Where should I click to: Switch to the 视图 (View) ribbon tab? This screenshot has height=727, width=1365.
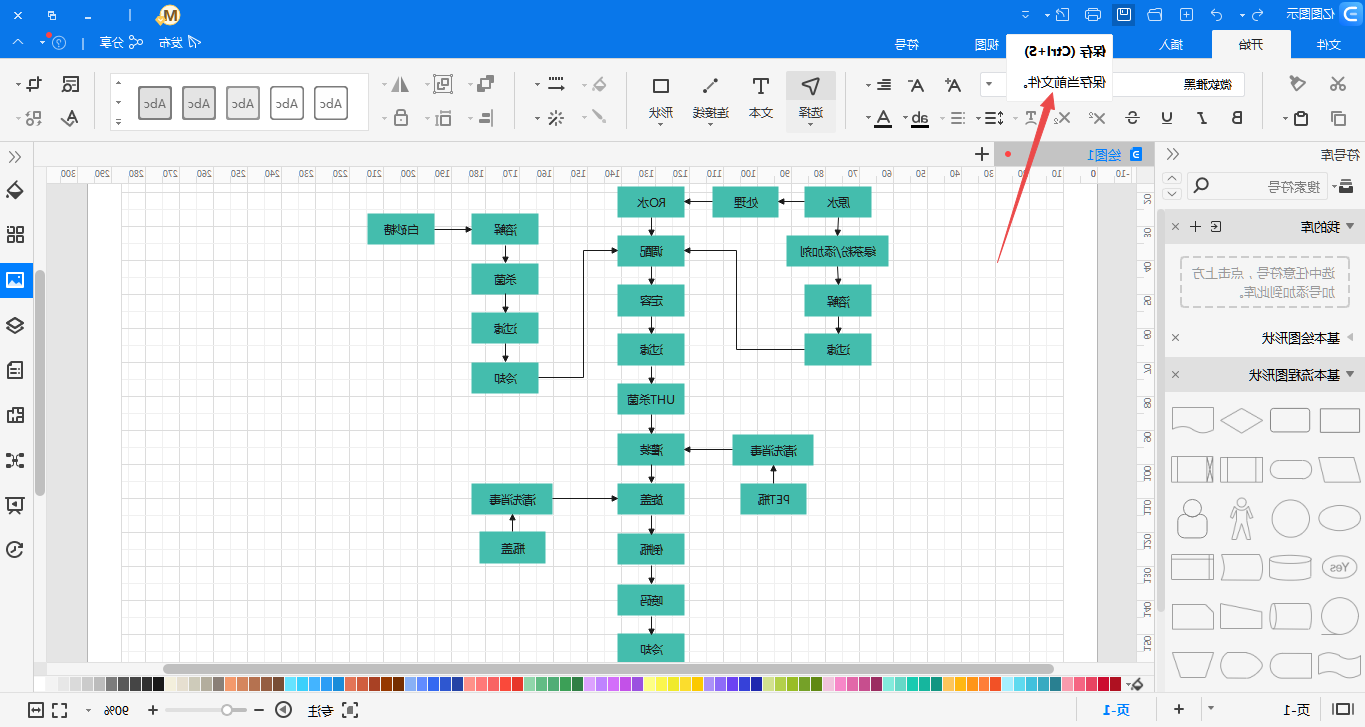click(x=987, y=44)
